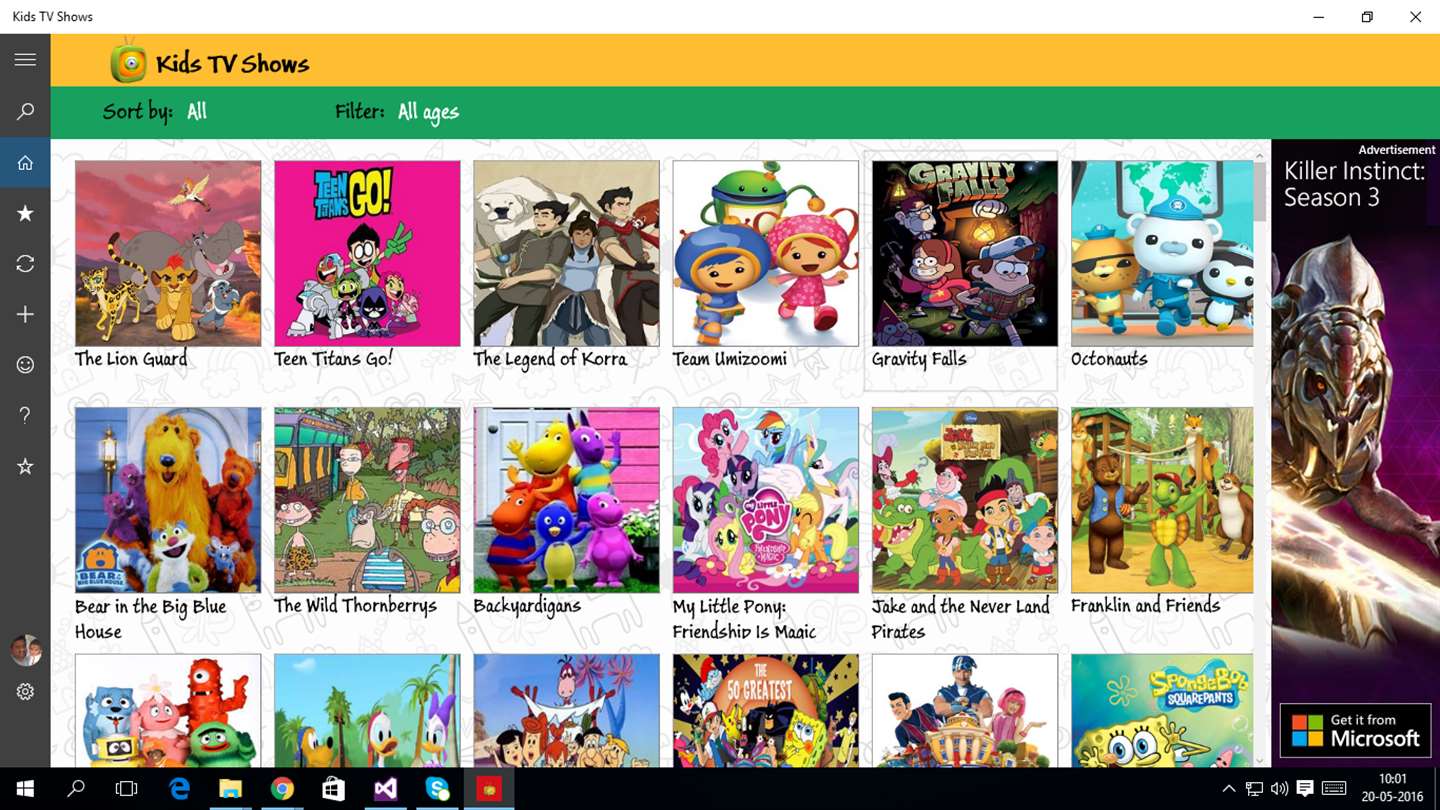Click the Backyardigans title label
The image size is (1440, 810).
tap(527, 606)
